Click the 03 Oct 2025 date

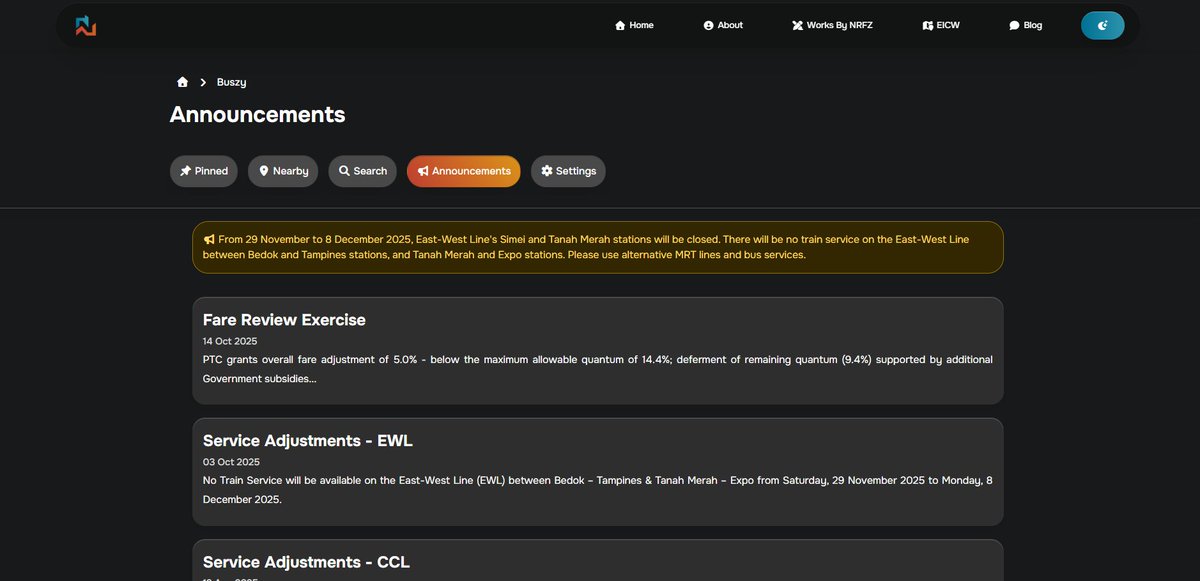[231, 462]
